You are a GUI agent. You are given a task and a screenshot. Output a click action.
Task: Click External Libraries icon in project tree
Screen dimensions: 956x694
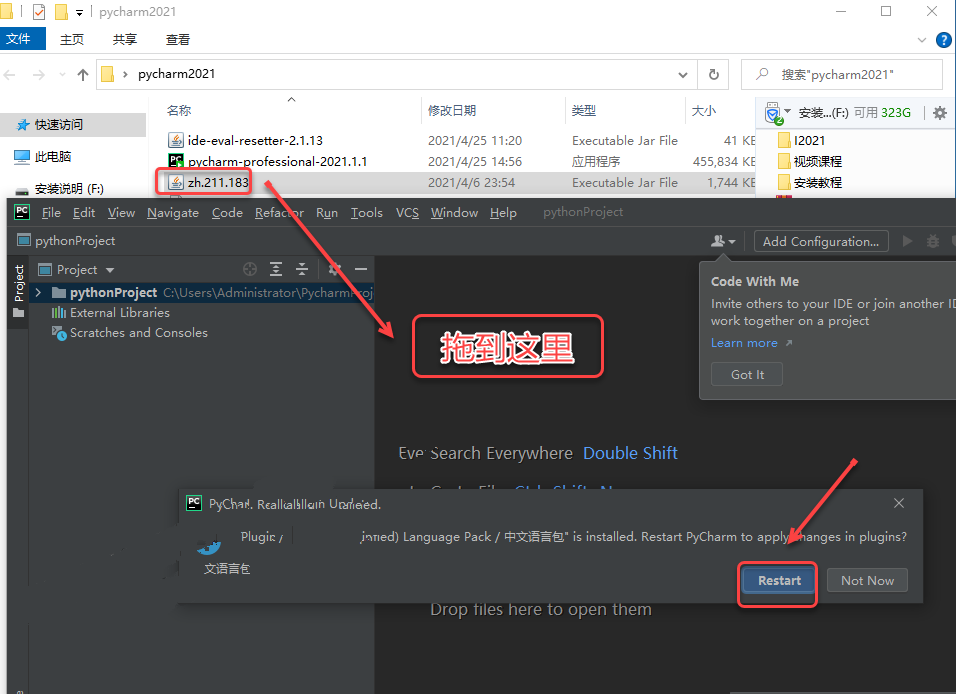59,313
